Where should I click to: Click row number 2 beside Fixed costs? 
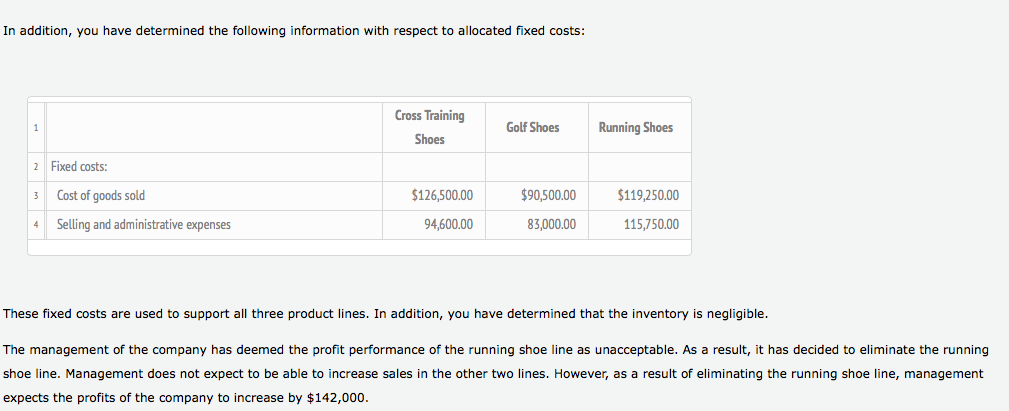click(x=35, y=167)
